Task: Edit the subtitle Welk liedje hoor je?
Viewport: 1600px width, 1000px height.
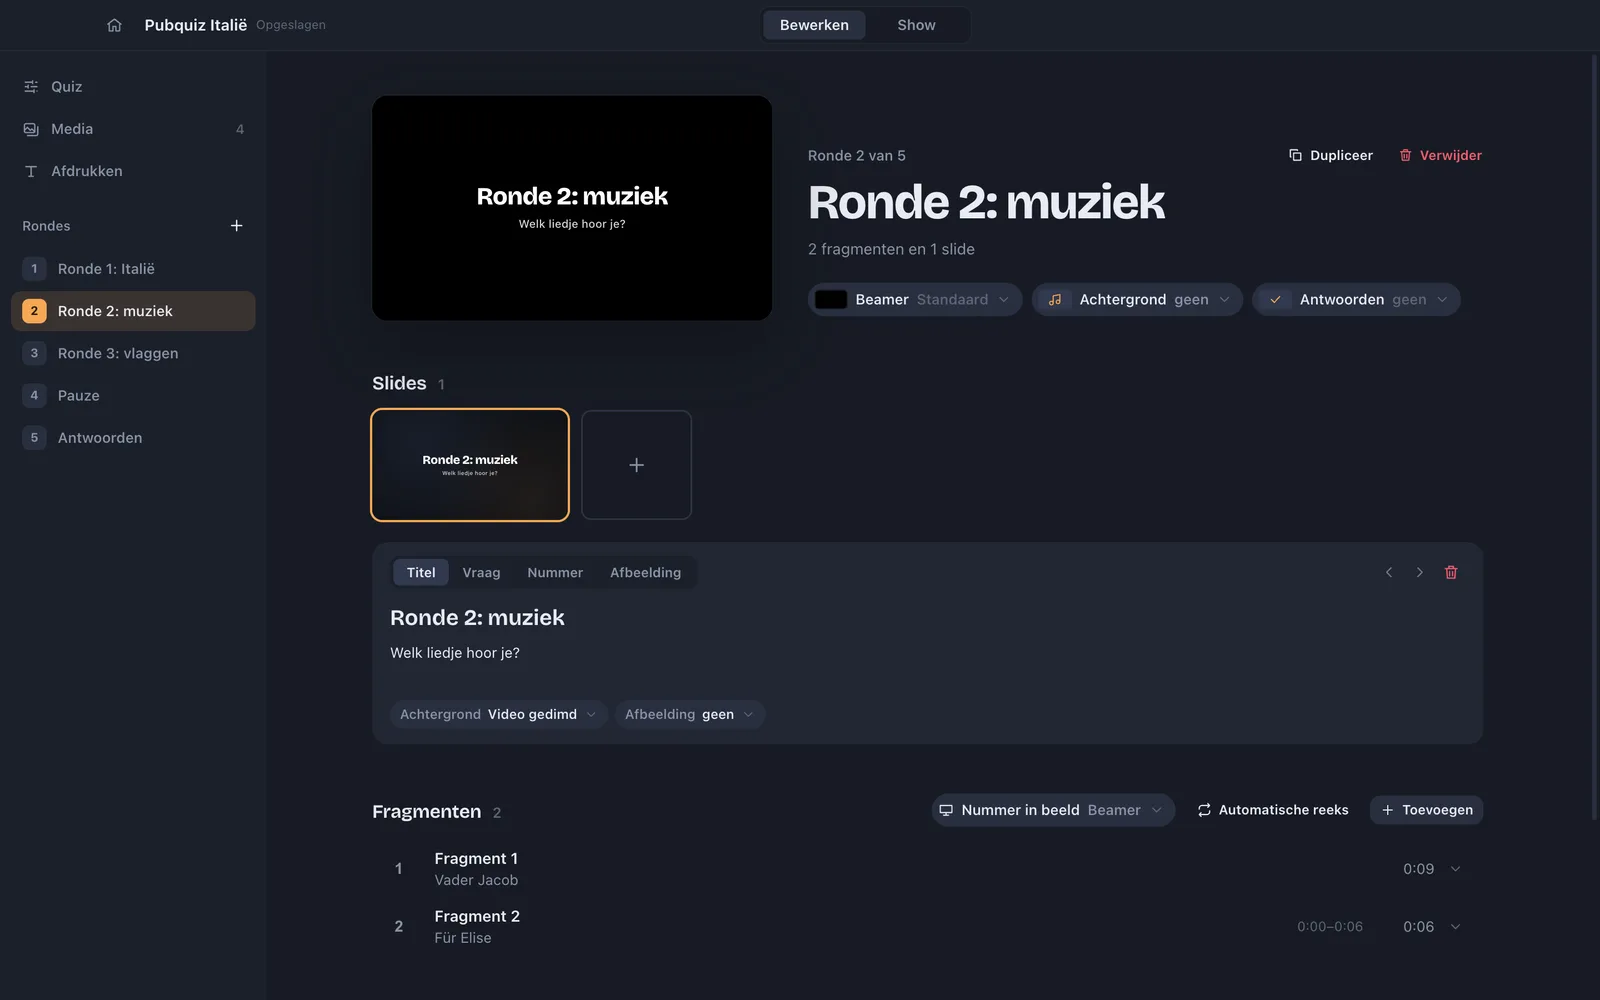Action: [455, 653]
